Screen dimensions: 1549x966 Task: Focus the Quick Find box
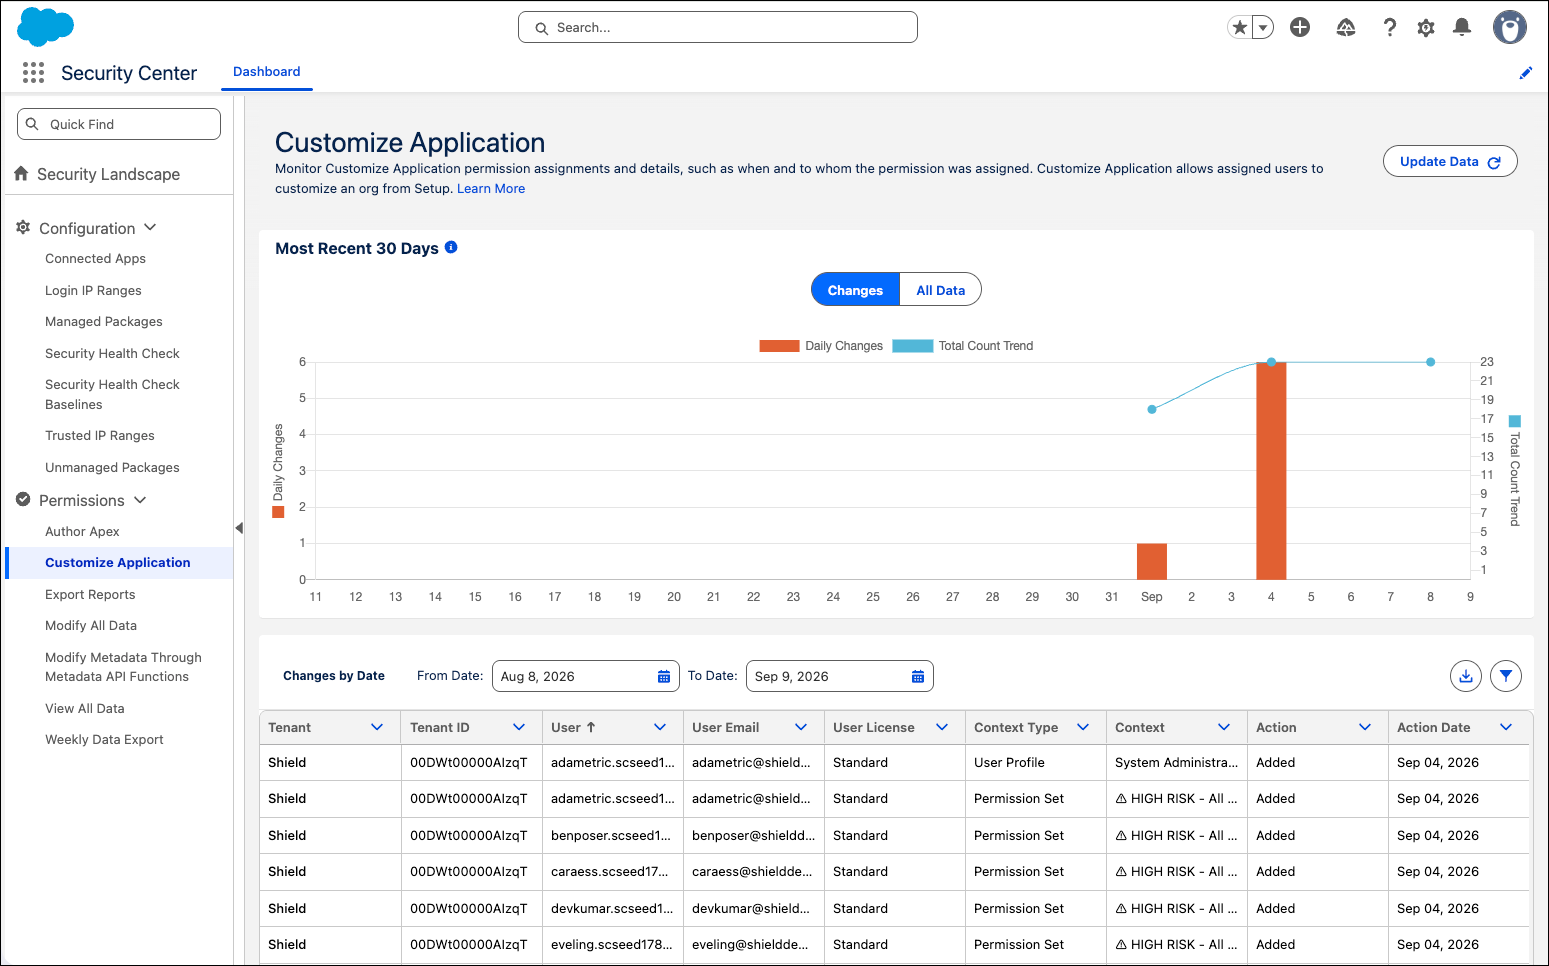coord(119,124)
